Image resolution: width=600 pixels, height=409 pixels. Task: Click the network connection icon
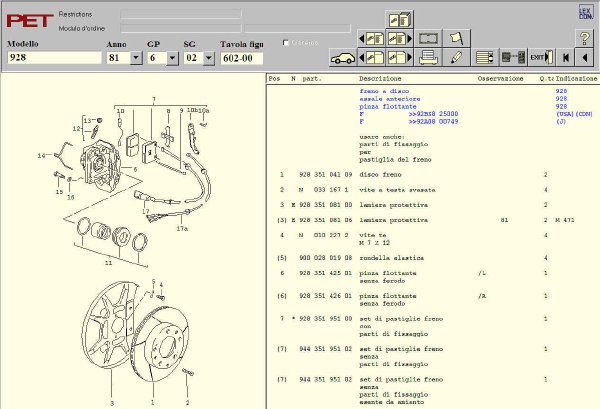pos(513,58)
